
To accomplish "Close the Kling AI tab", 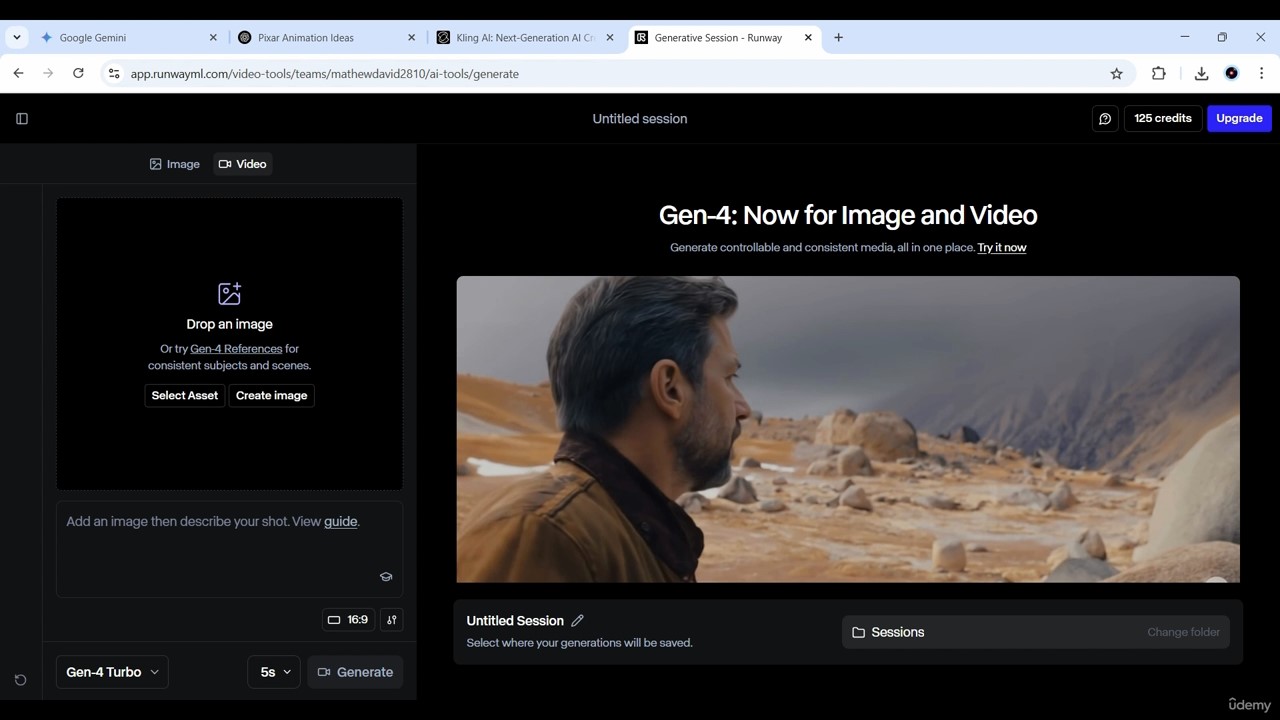I will (610, 37).
